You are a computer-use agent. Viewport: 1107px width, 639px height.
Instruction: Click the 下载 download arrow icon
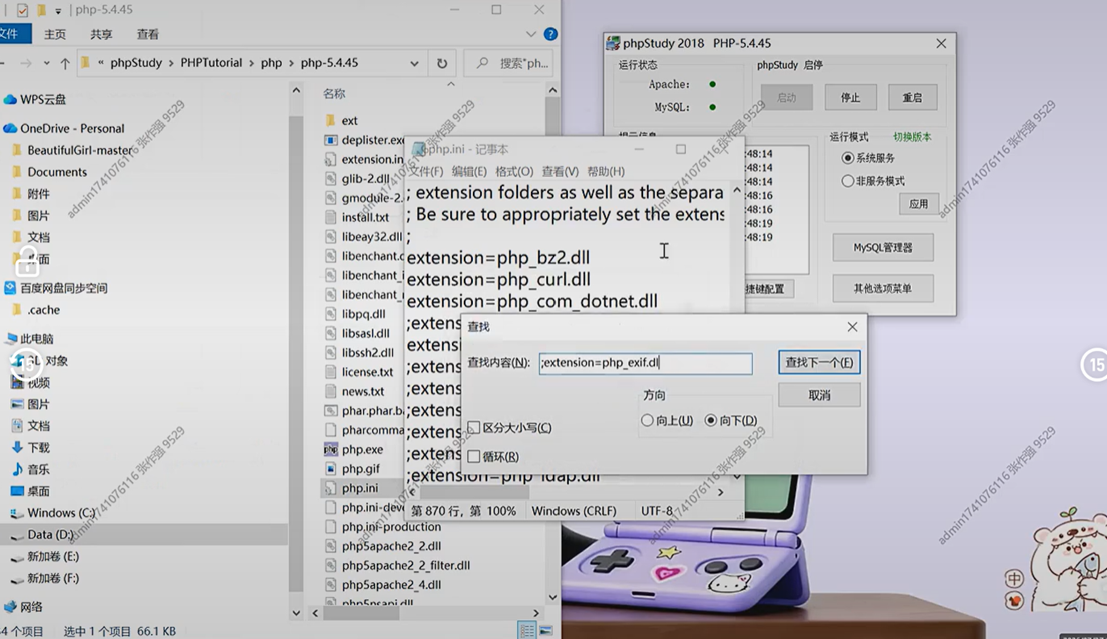18,447
